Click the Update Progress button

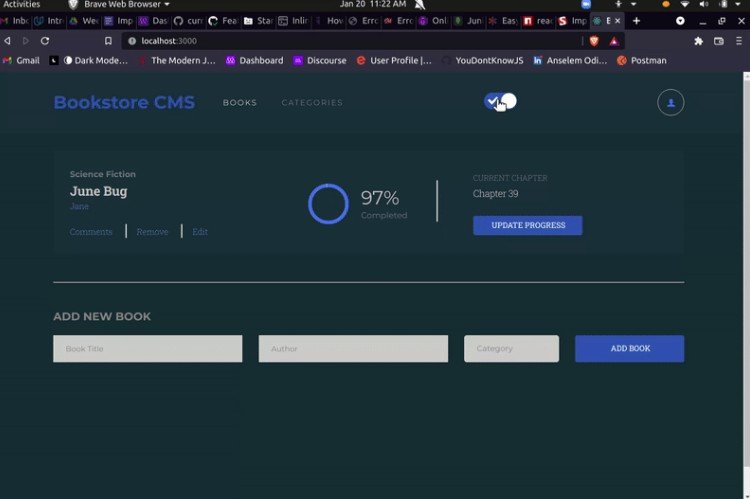tap(527, 225)
